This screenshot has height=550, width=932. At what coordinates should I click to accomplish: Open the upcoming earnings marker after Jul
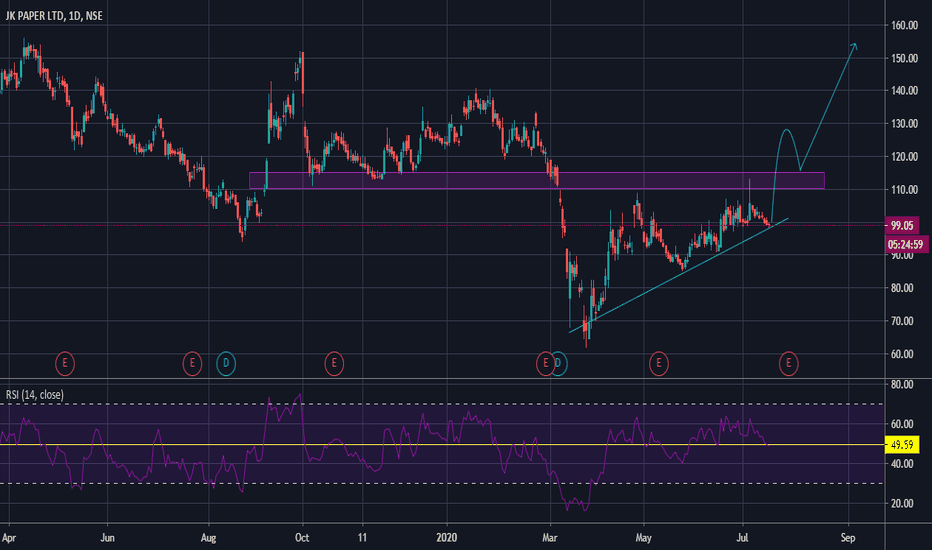(x=789, y=363)
